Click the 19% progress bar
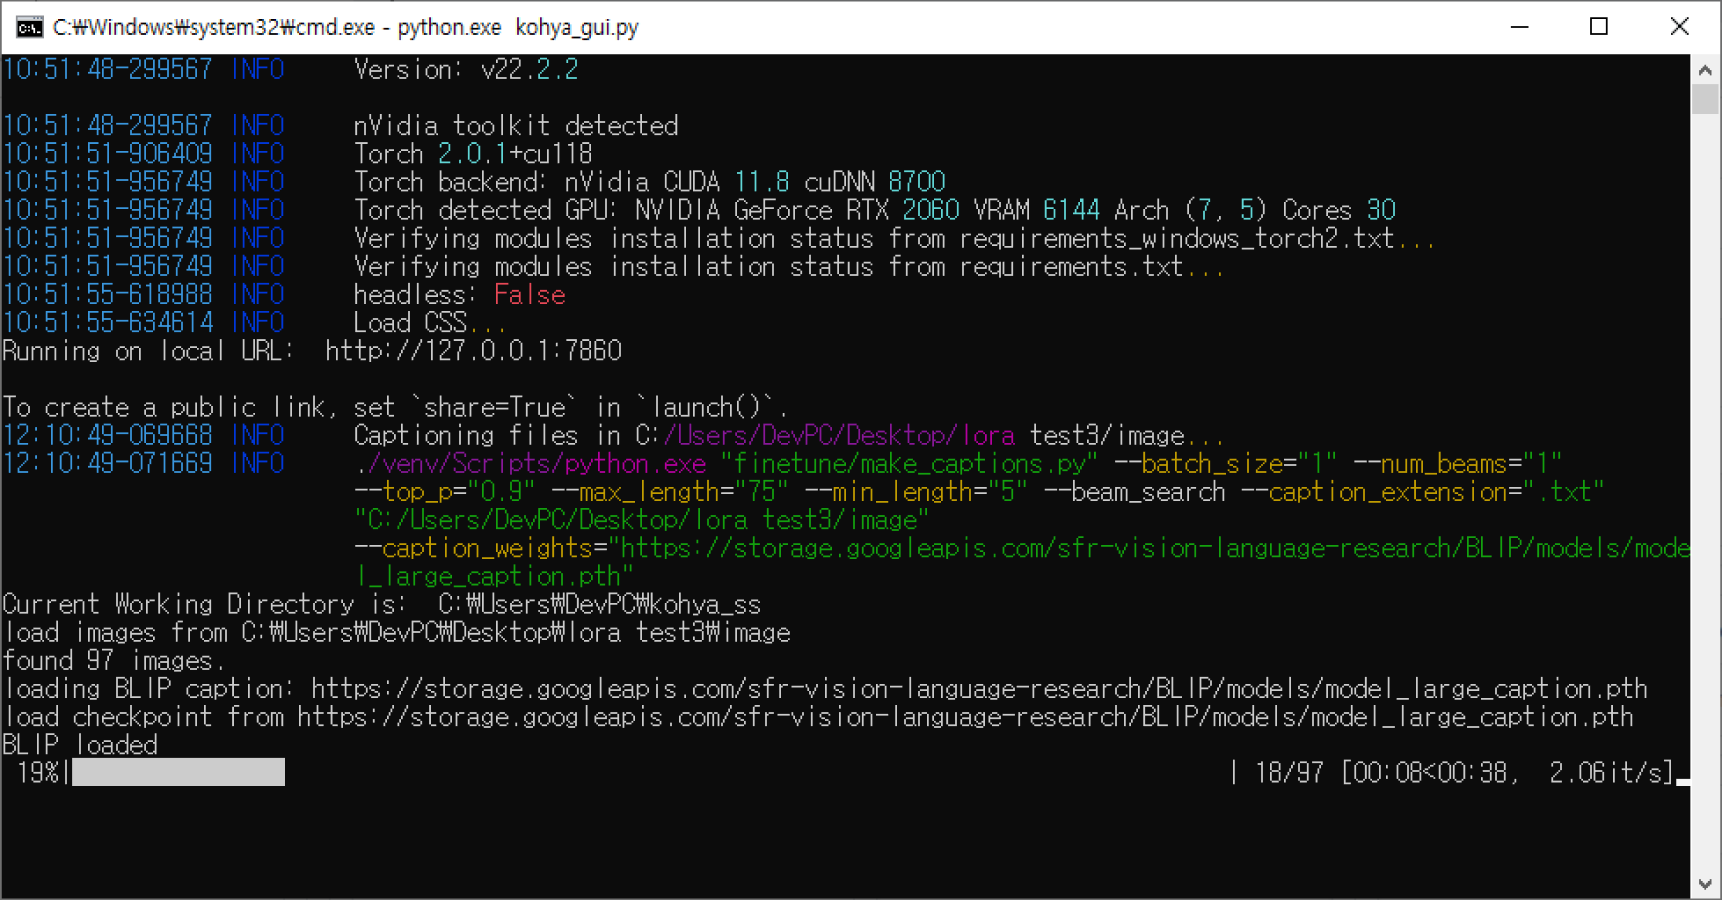Screen dimensions: 1722x900 [178, 772]
